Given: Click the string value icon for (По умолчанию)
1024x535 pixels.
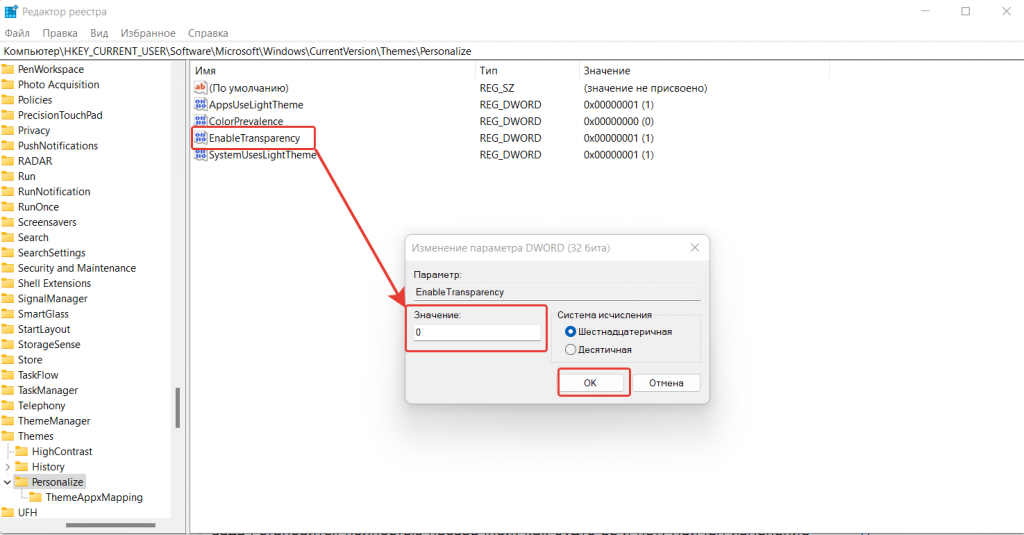Looking at the screenshot, I should point(200,88).
